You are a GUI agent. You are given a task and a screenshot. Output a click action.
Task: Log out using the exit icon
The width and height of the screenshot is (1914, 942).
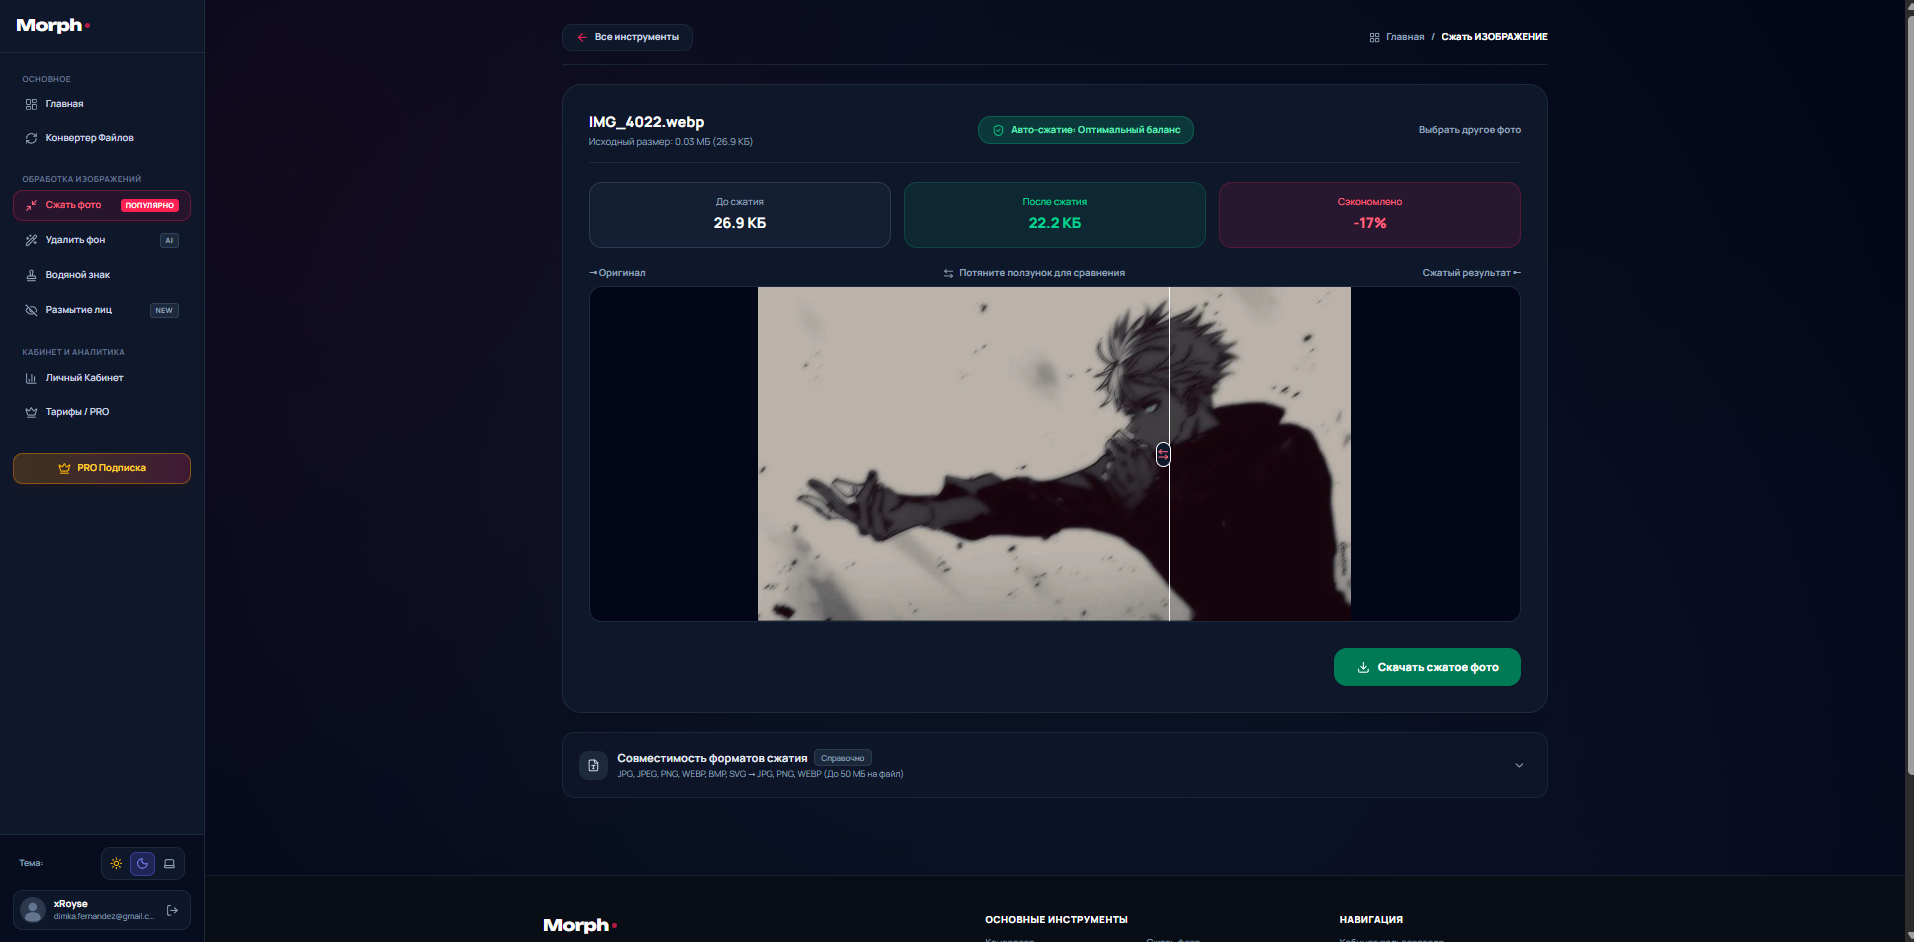[x=172, y=910]
